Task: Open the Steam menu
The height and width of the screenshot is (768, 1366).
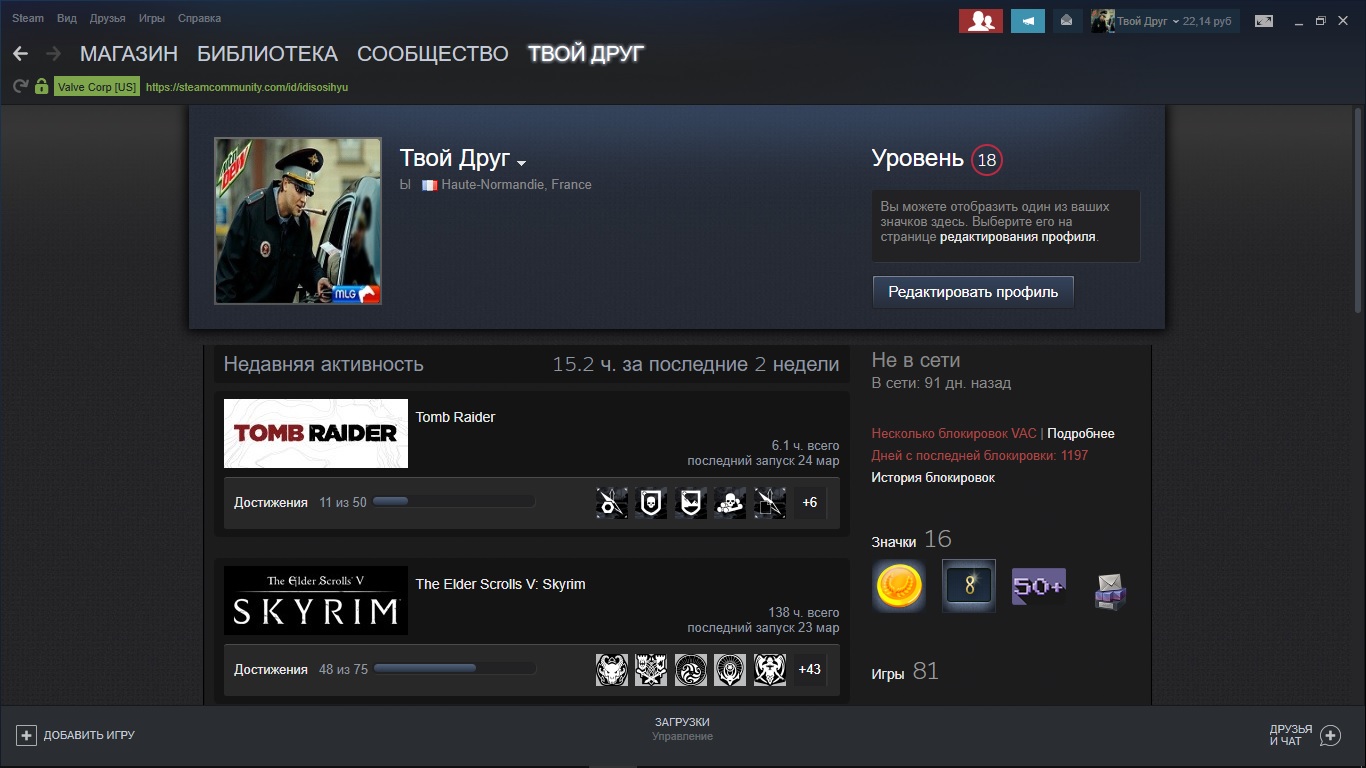Action: point(28,18)
